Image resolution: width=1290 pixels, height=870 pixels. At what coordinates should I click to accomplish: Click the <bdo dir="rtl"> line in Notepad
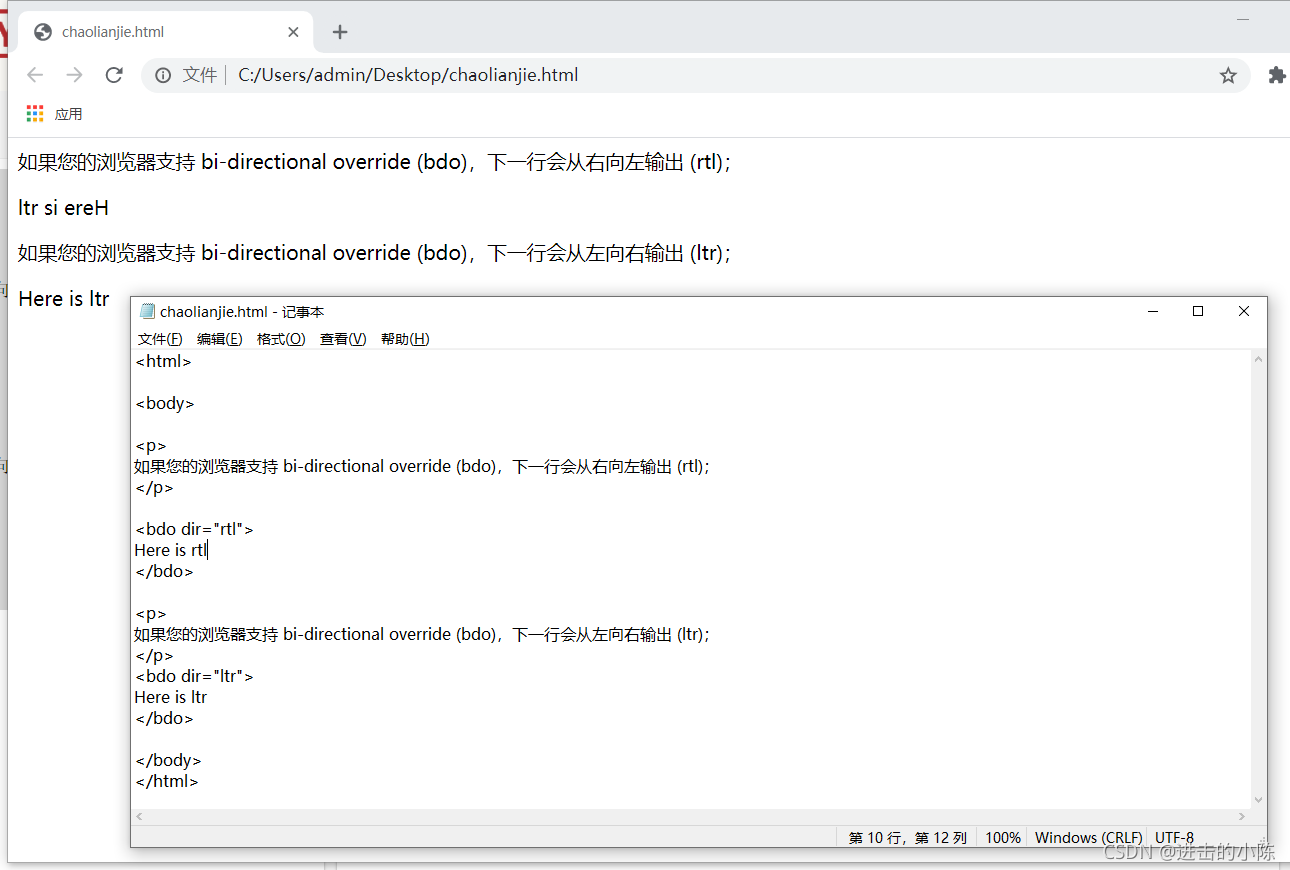pyautogui.click(x=194, y=529)
